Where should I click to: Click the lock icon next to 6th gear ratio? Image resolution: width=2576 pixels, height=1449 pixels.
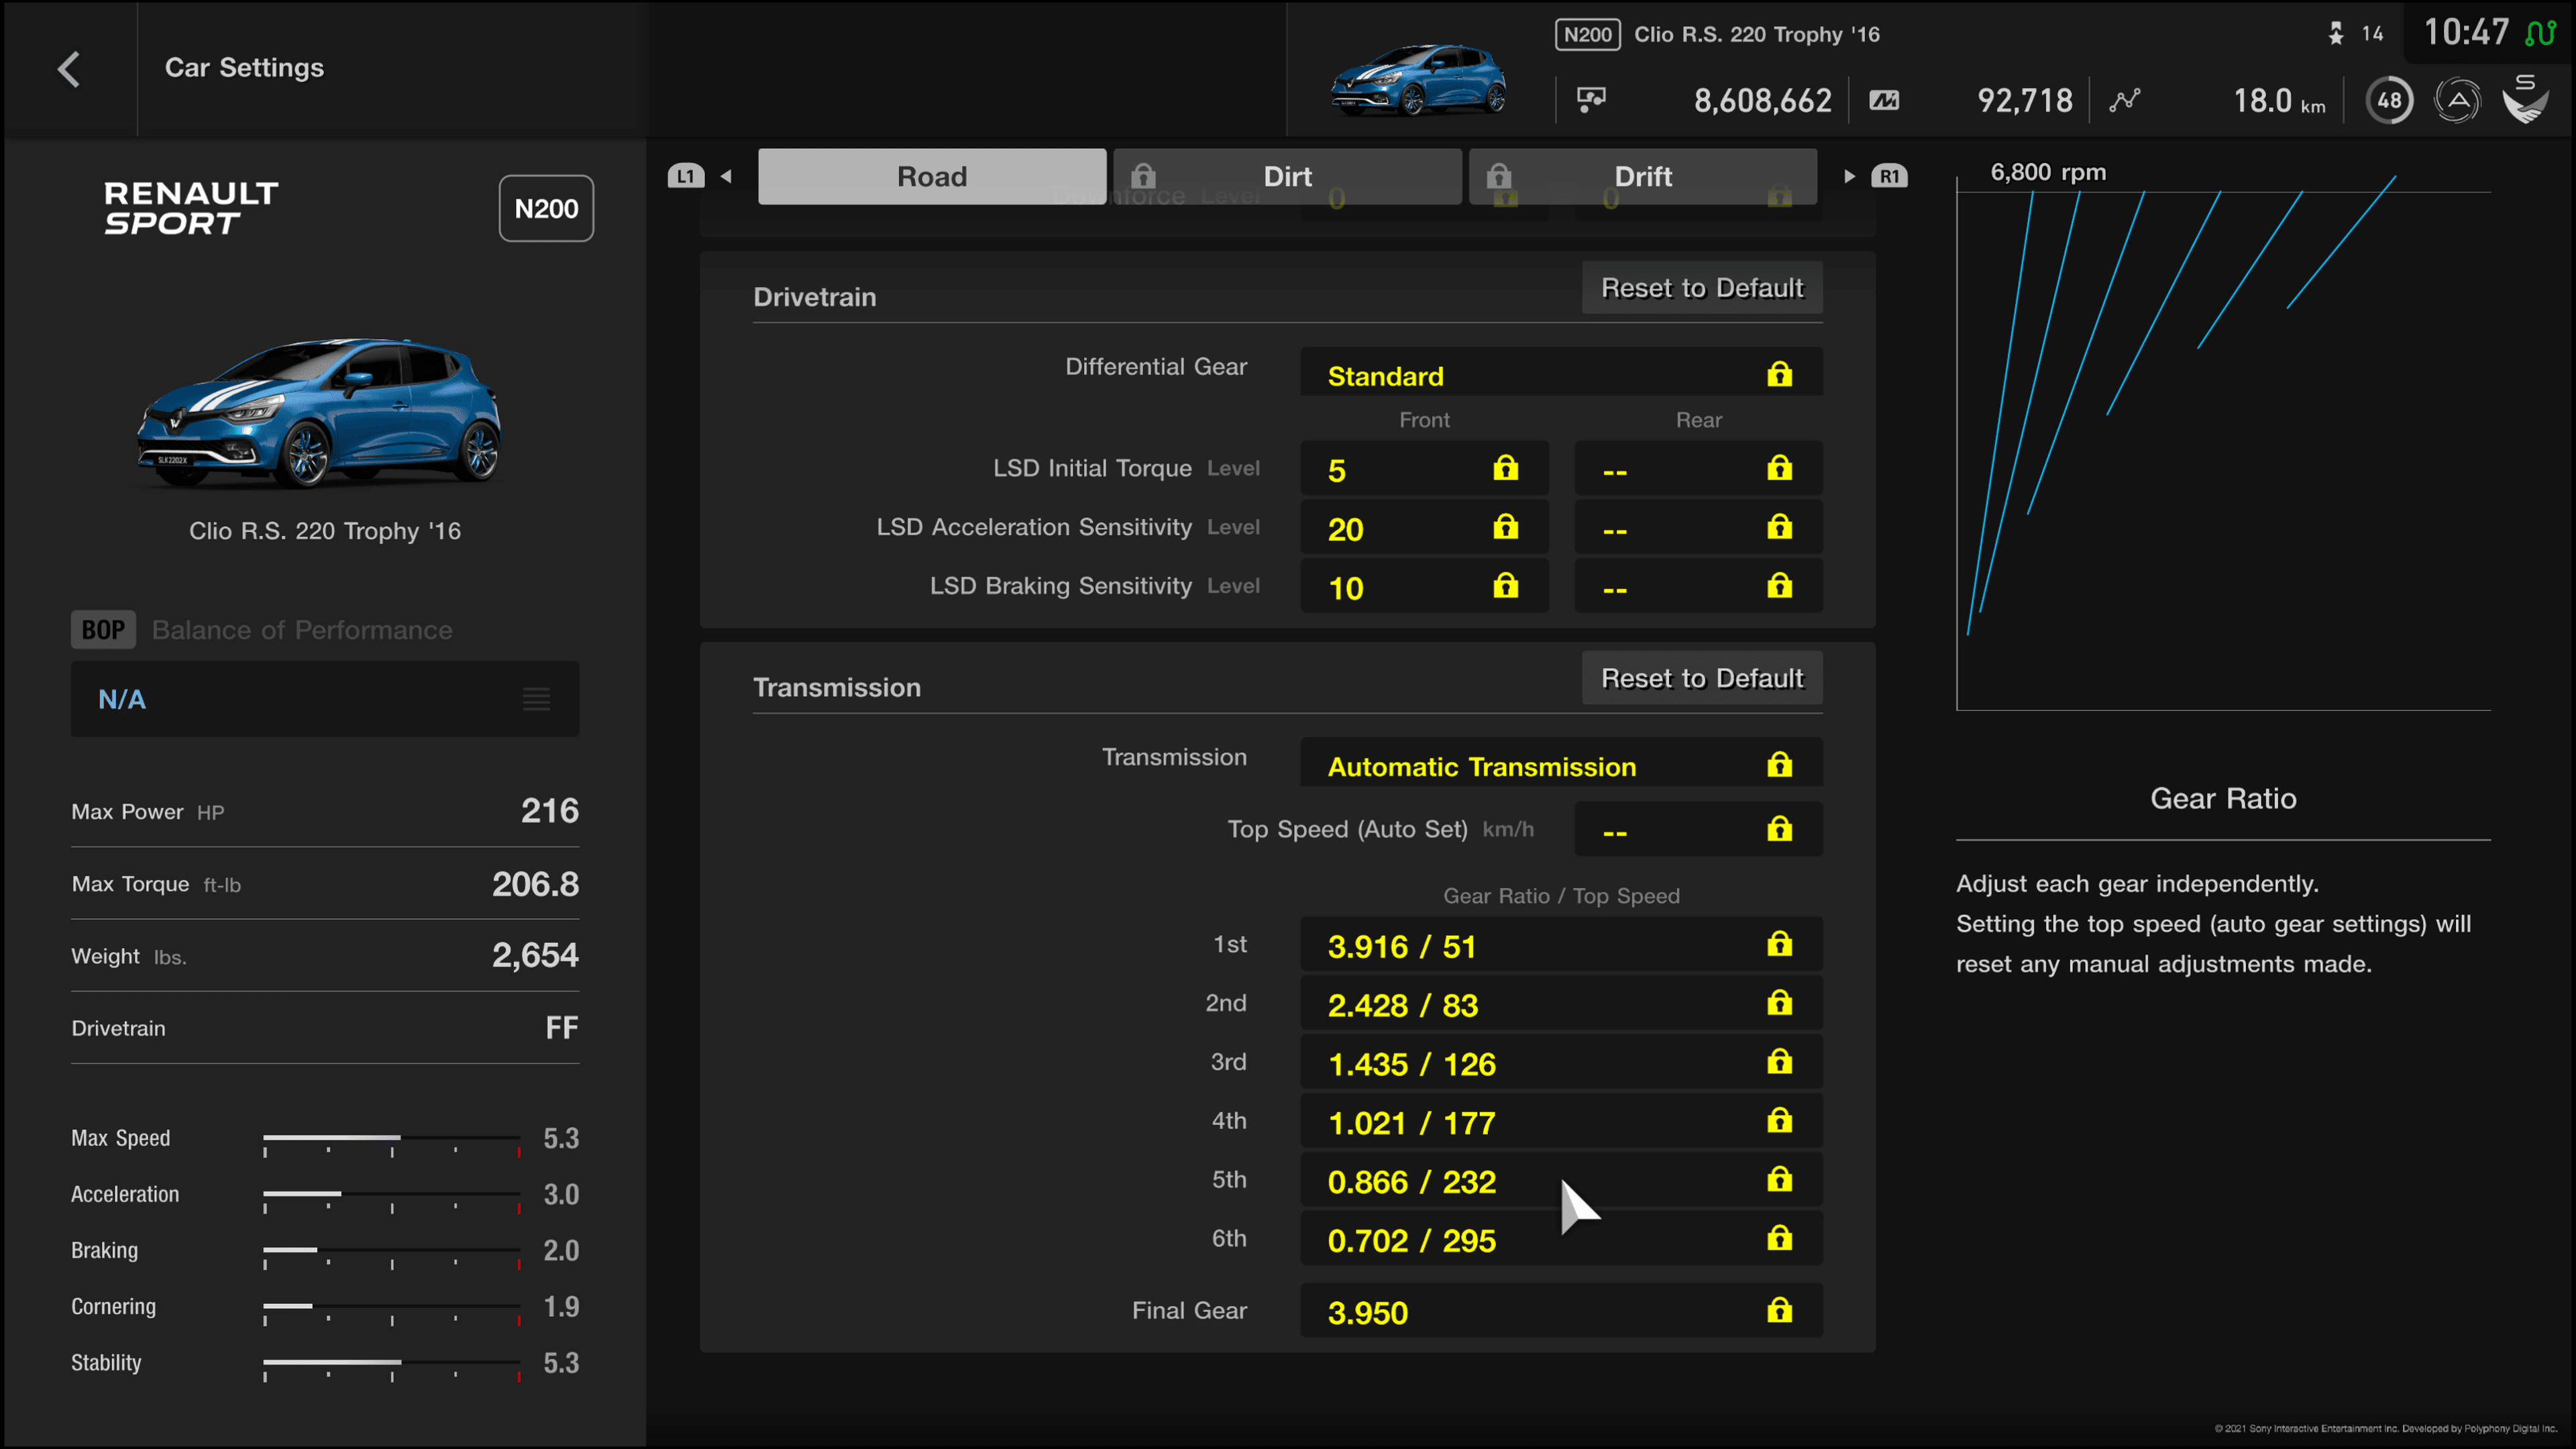point(1778,1238)
